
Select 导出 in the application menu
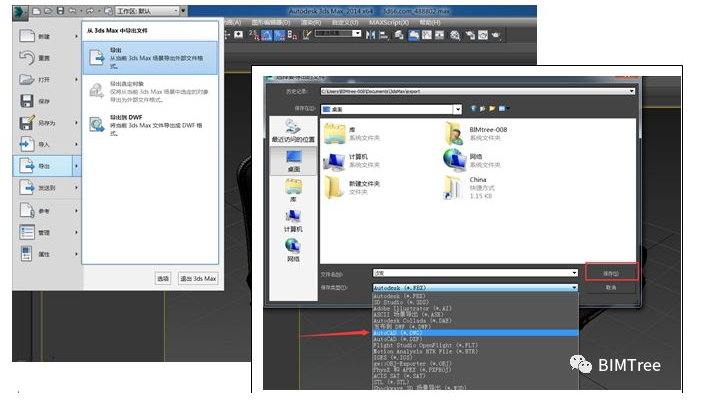pyautogui.click(x=46, y=166)
